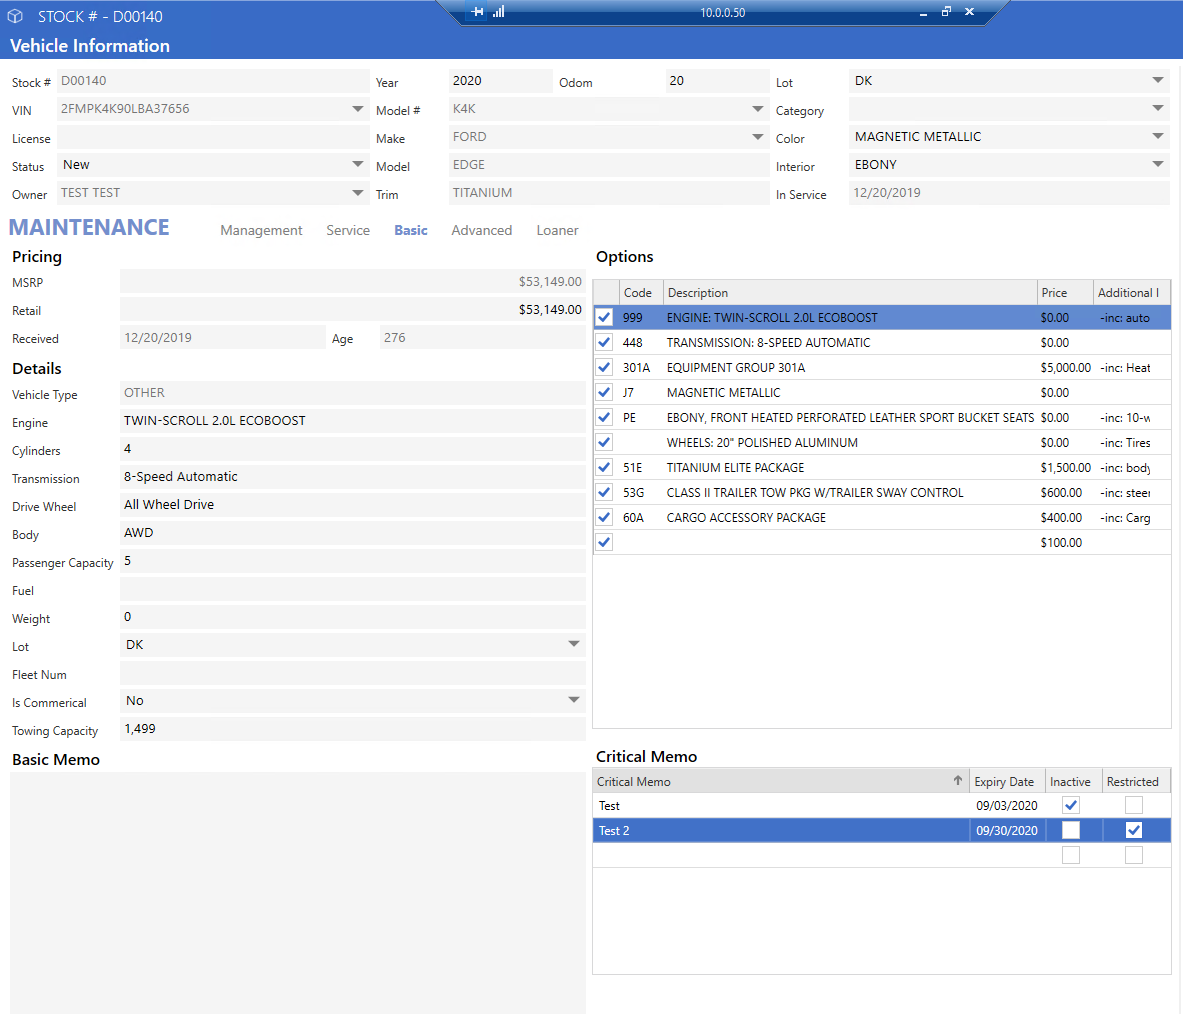Click the Passenger Capacity field
The image size is (1183, 1014).
pos(352,561)
